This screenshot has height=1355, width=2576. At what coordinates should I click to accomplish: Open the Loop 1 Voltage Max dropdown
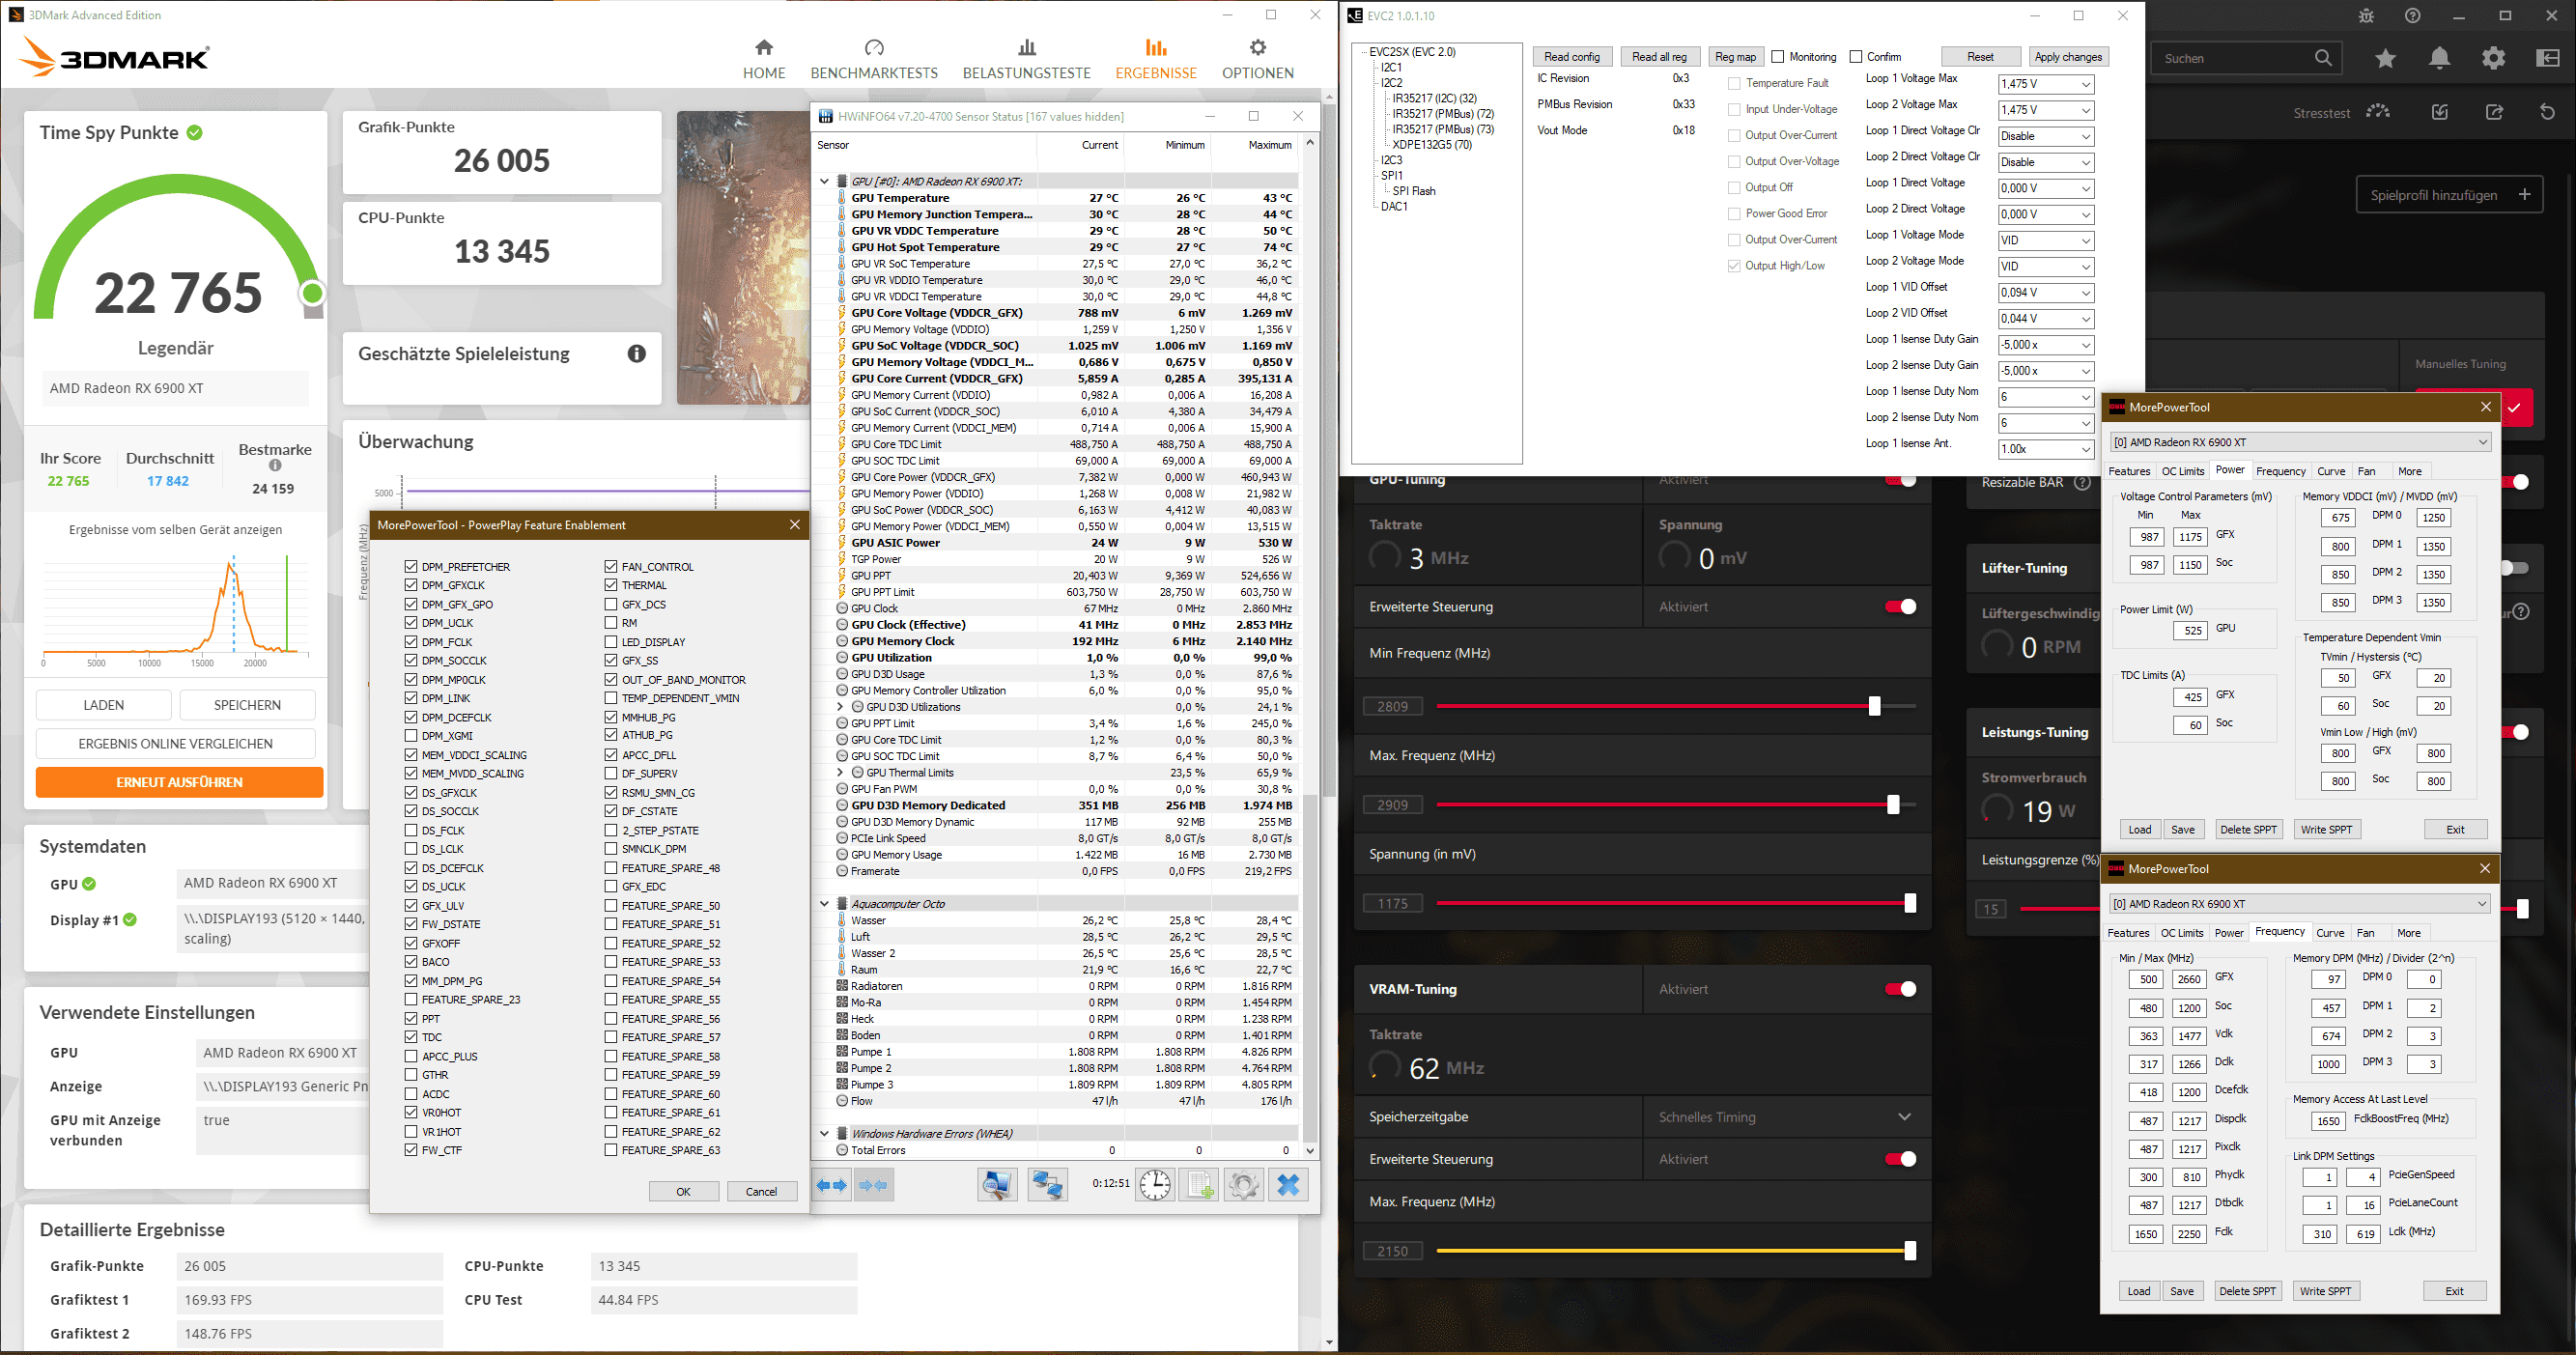[x=2045, y=84]
